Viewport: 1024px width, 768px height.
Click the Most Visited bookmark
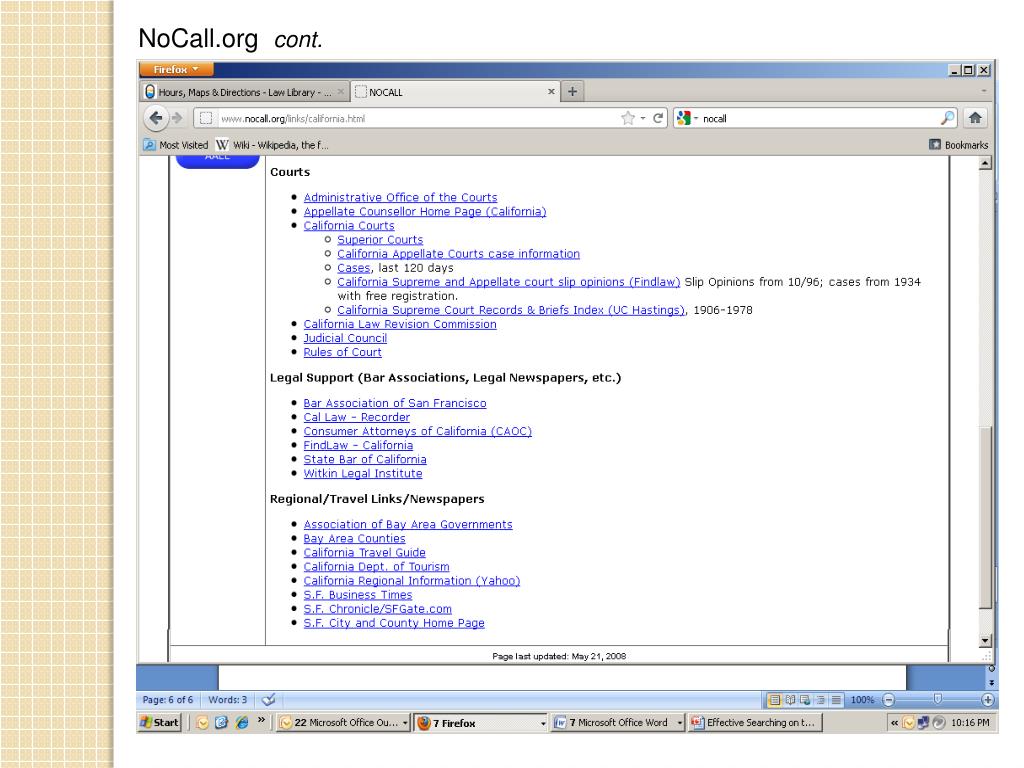pos(176,145)
